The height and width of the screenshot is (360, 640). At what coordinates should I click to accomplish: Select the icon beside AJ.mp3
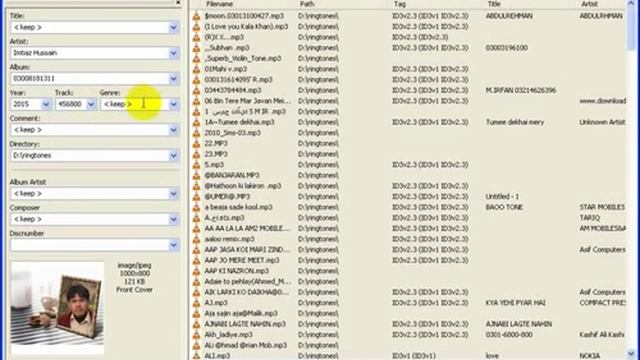196,302
